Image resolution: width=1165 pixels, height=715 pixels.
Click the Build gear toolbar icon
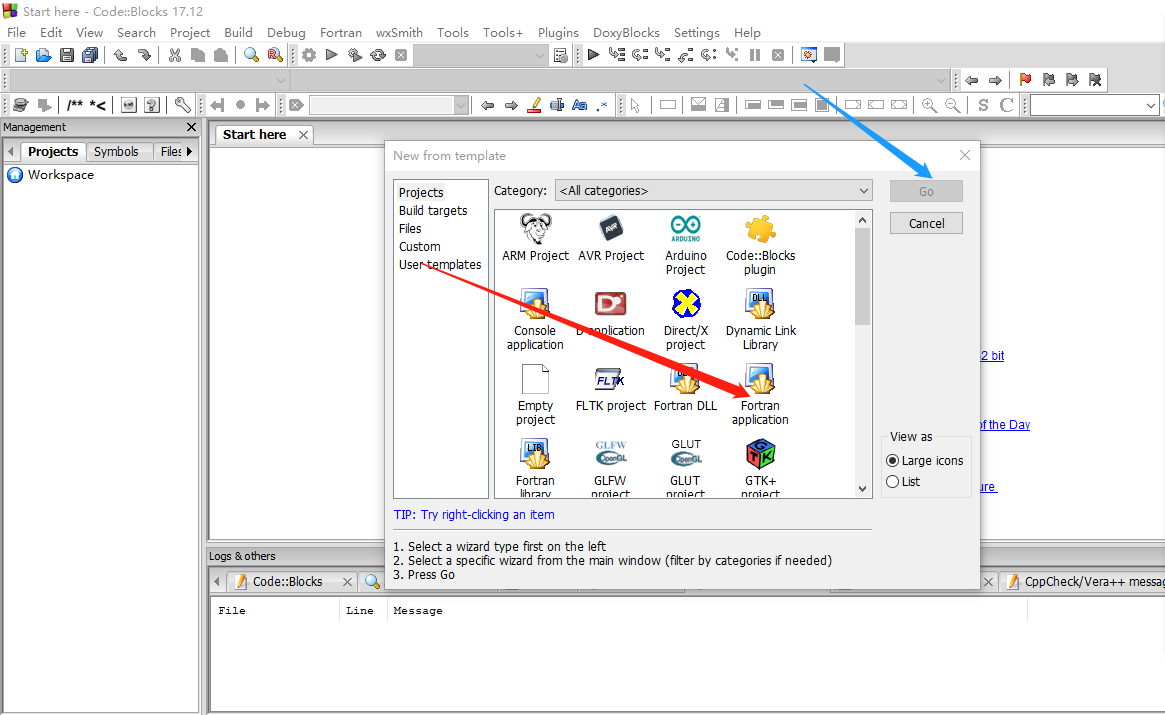point(308,54)
